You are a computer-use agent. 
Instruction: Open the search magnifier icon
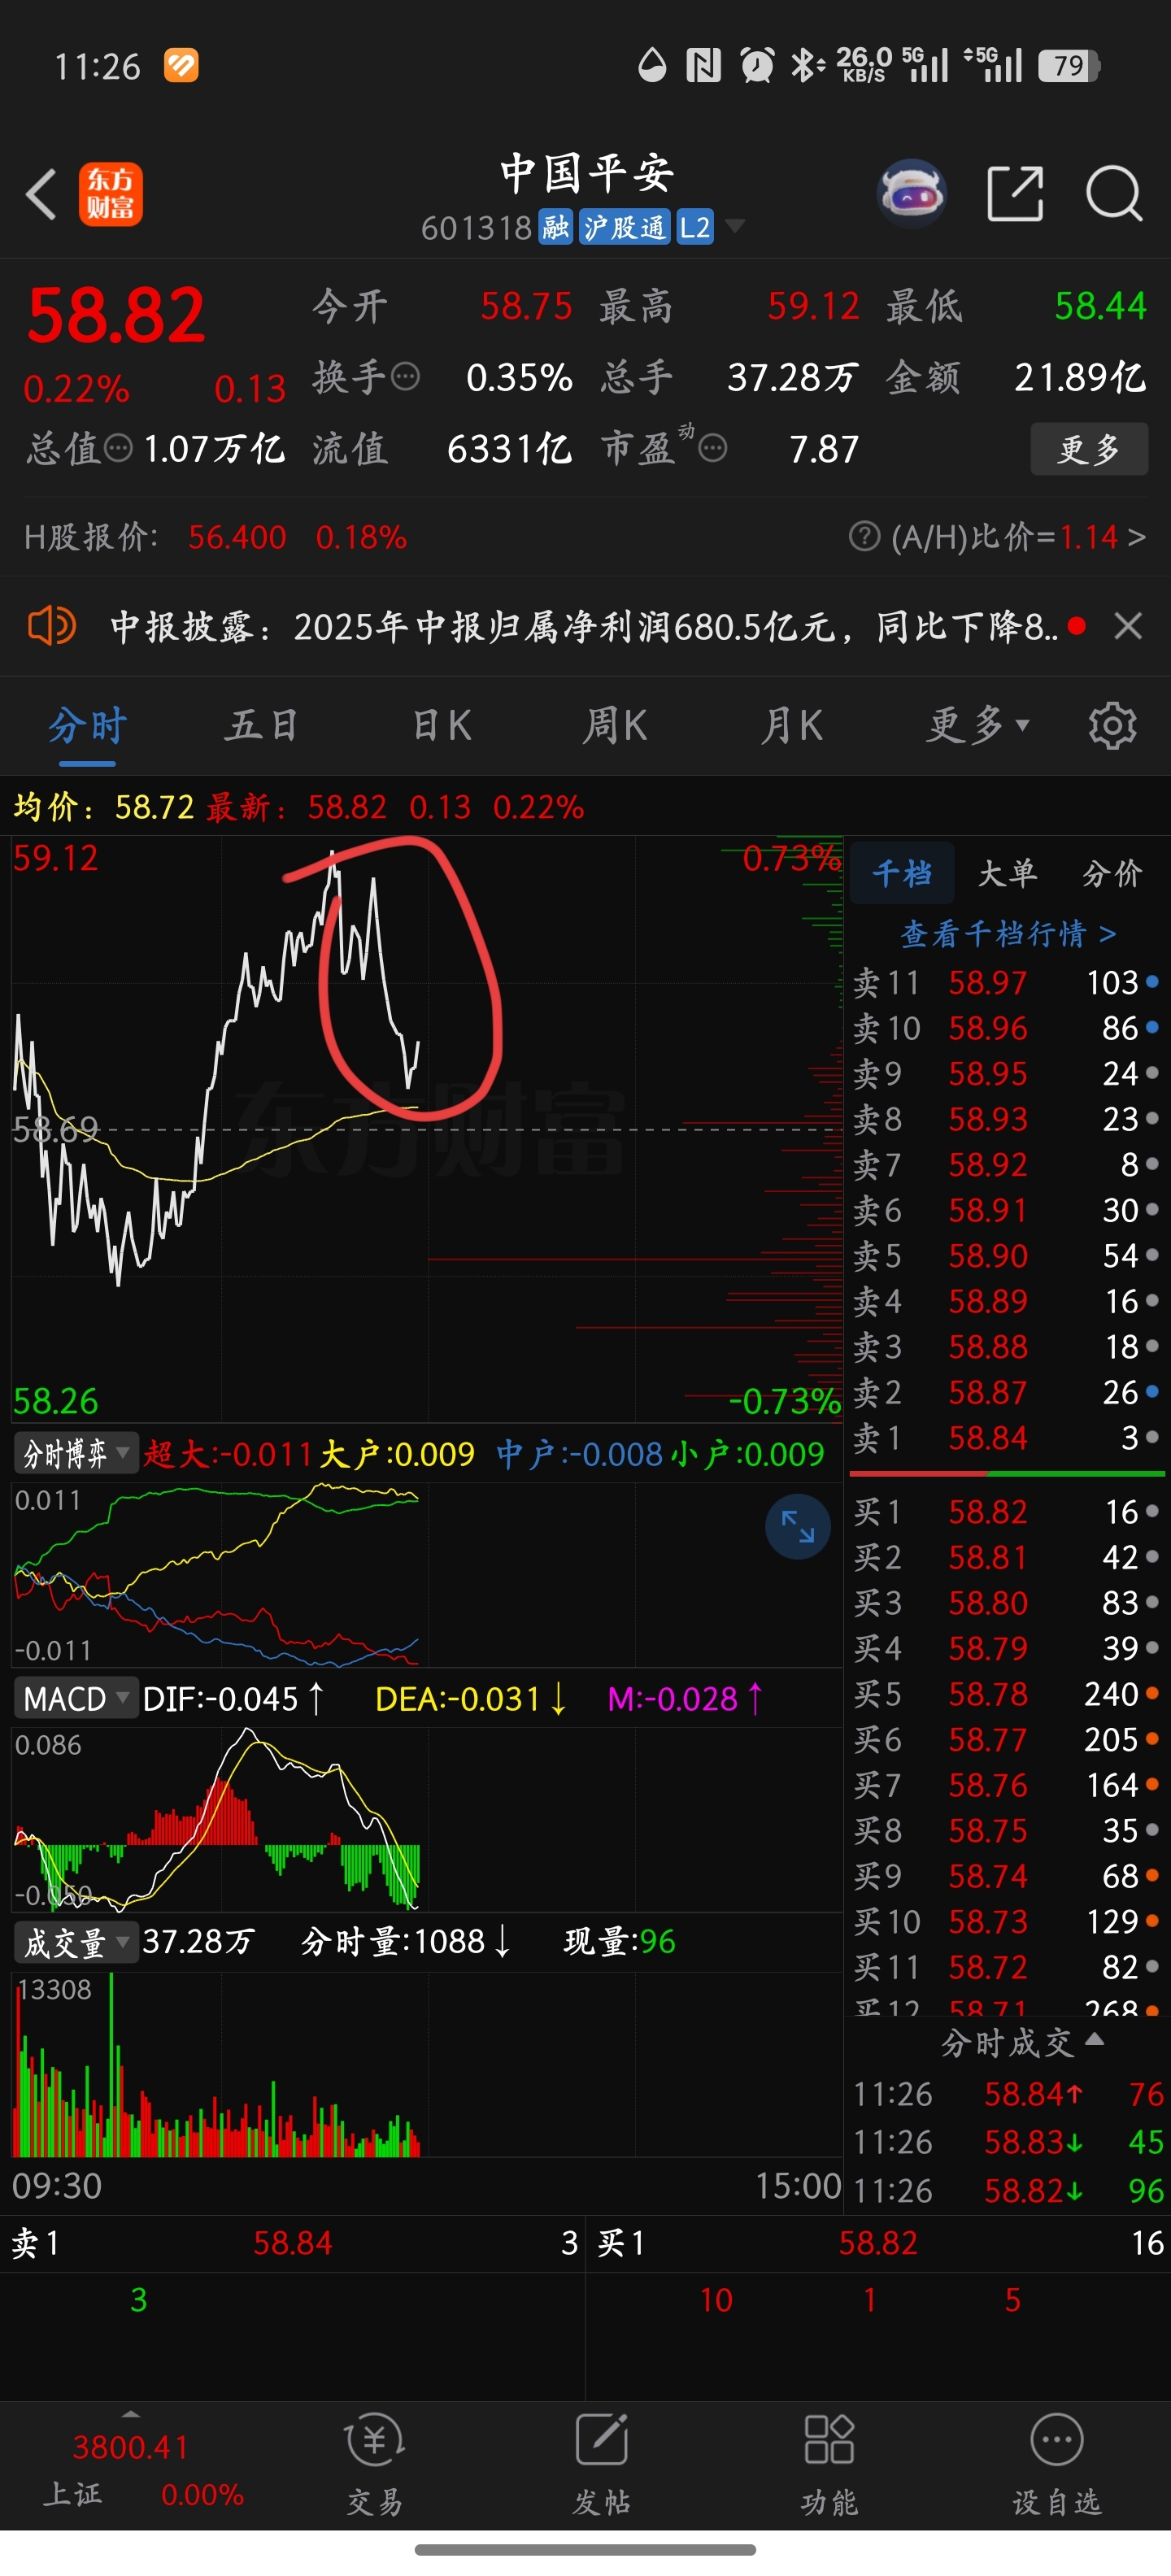(1114, 193)
